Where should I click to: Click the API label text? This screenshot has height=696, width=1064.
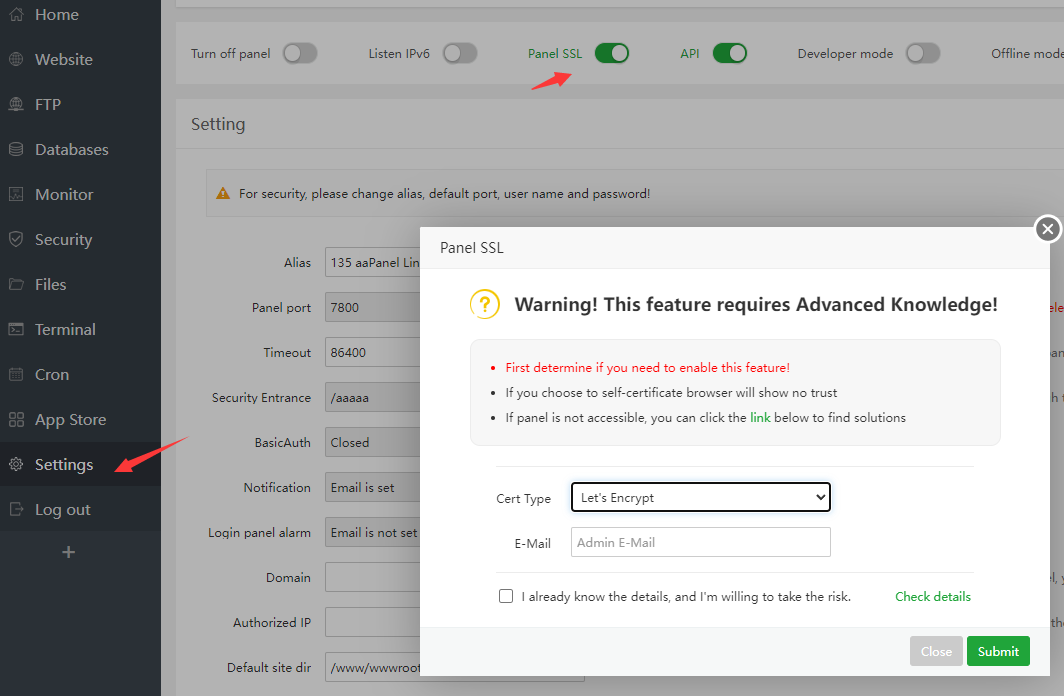click(689, 54)
